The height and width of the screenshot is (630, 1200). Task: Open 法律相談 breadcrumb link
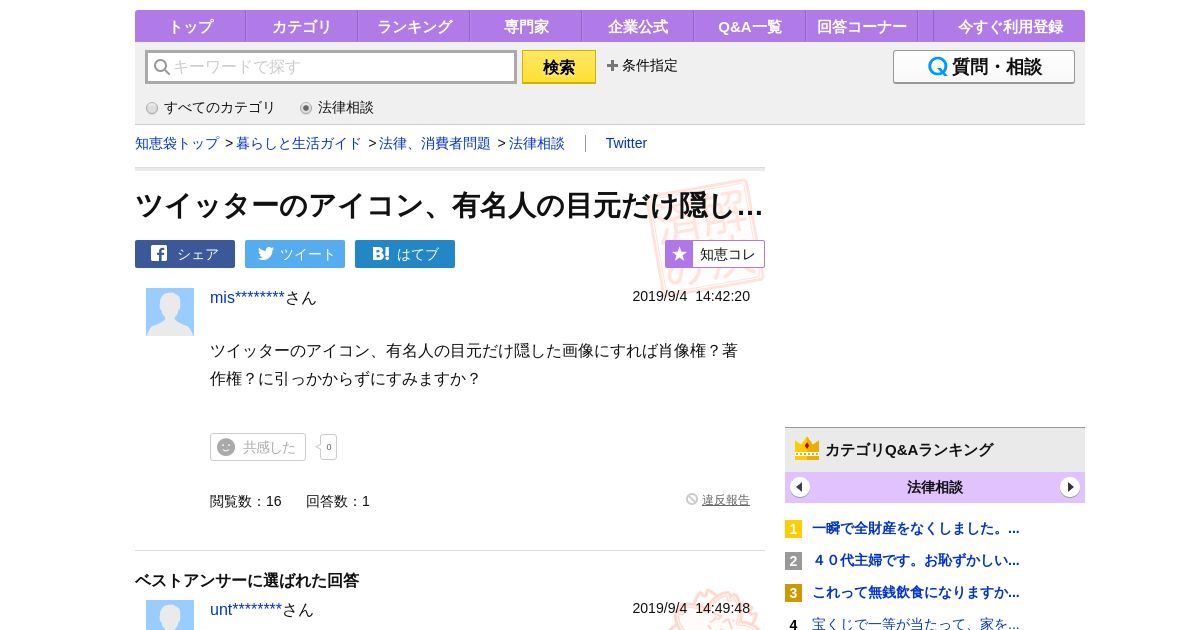pos(537,143)
